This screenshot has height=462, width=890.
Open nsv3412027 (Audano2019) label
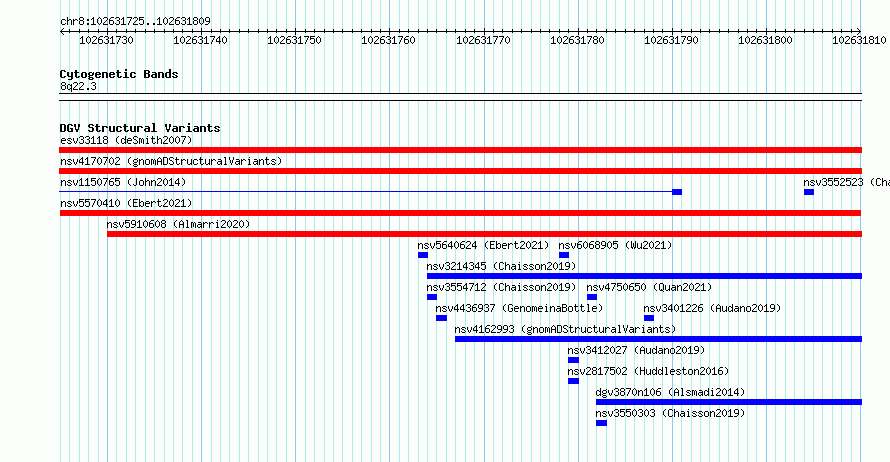[x=636, y=350]
